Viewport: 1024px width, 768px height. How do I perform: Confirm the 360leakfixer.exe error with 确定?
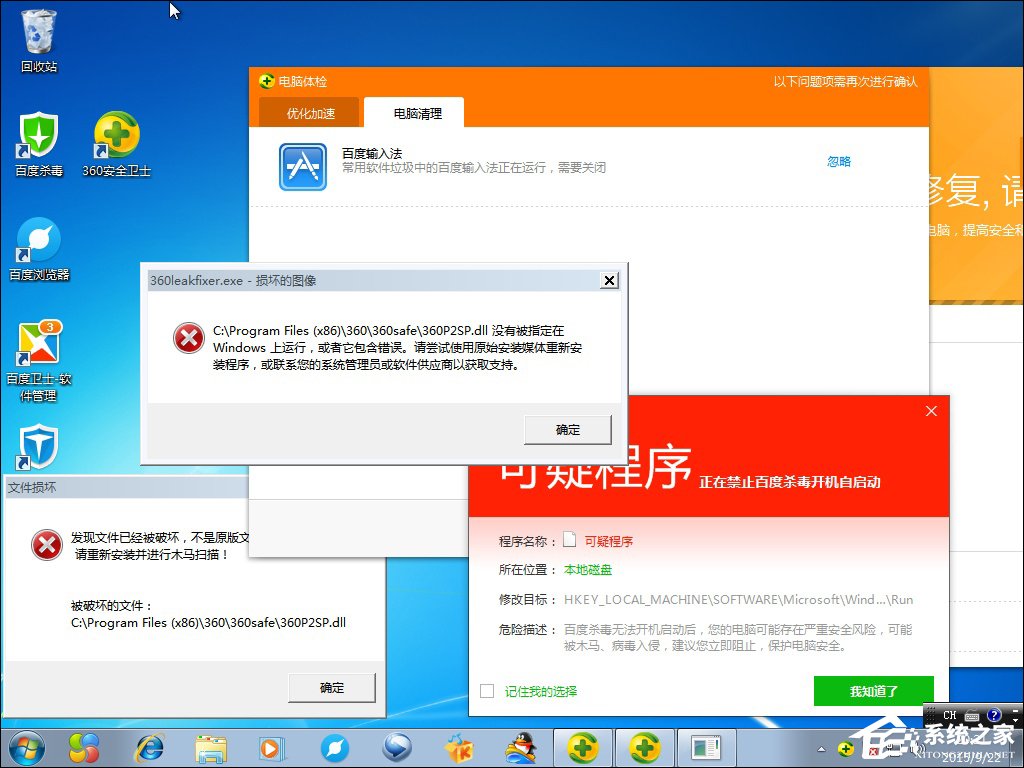(x=567, y=429)
